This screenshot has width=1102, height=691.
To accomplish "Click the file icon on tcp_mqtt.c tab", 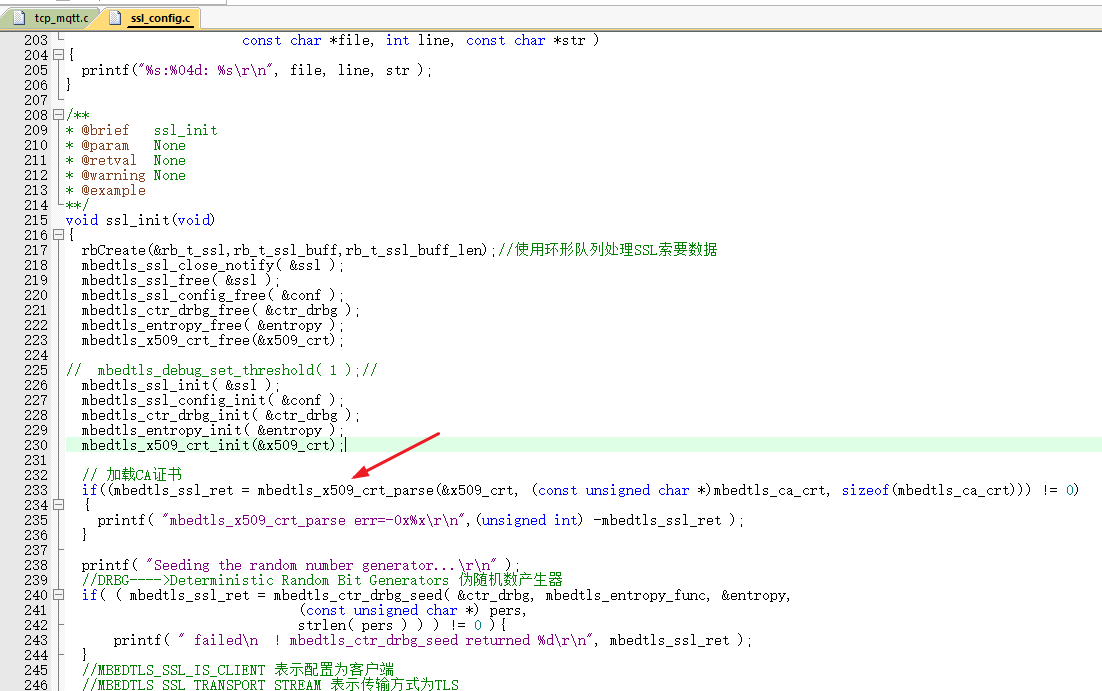I will [20, 18].
